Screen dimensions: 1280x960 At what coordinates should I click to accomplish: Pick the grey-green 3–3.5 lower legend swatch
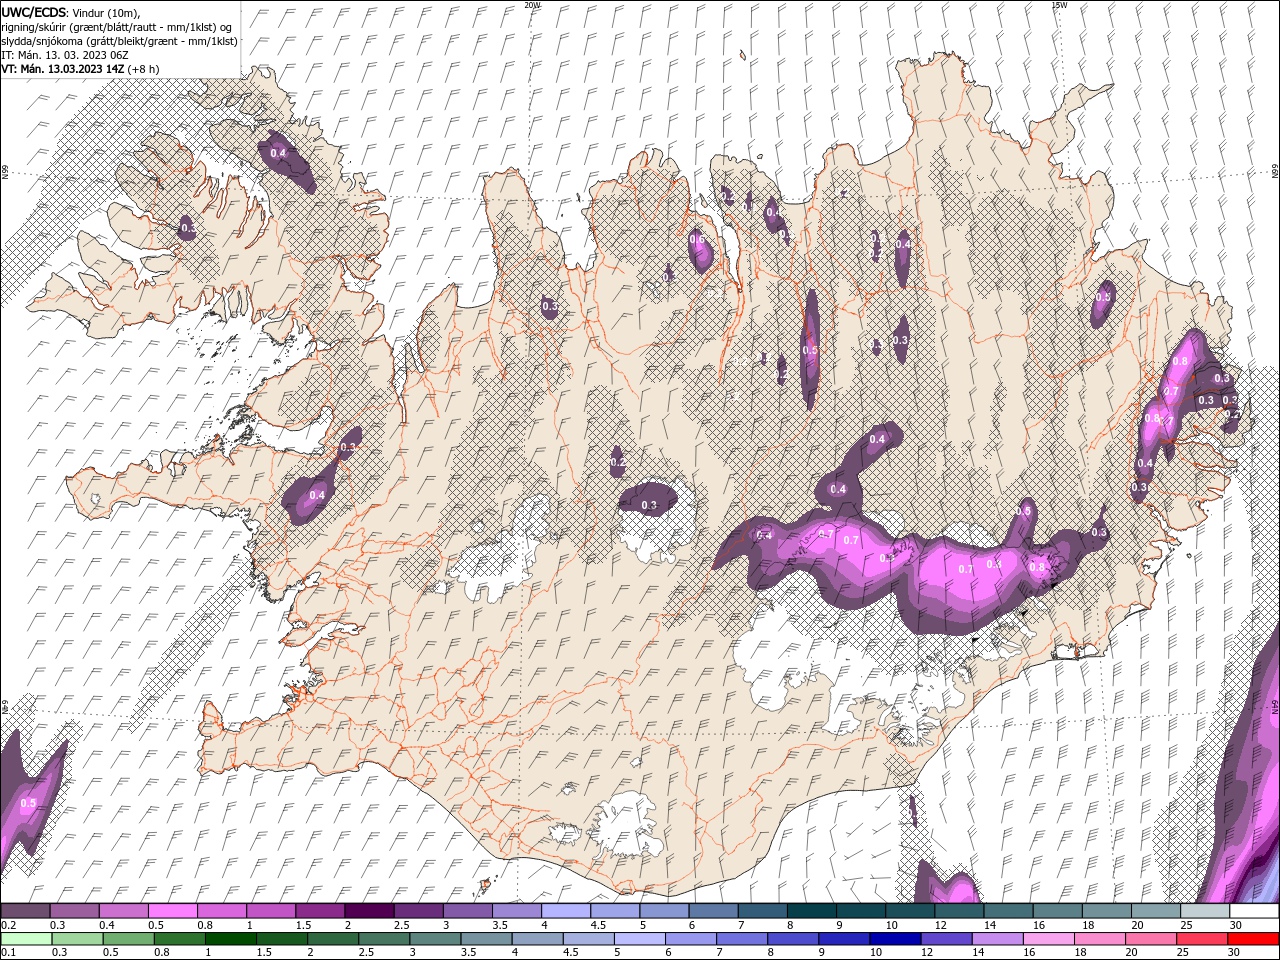pos(435,938)
